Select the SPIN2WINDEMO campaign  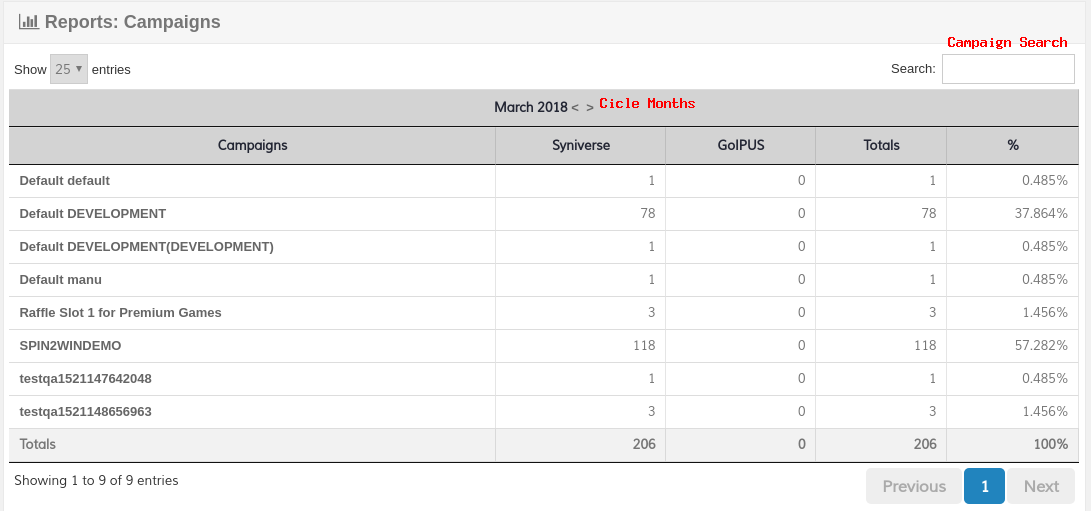point(70,346)
